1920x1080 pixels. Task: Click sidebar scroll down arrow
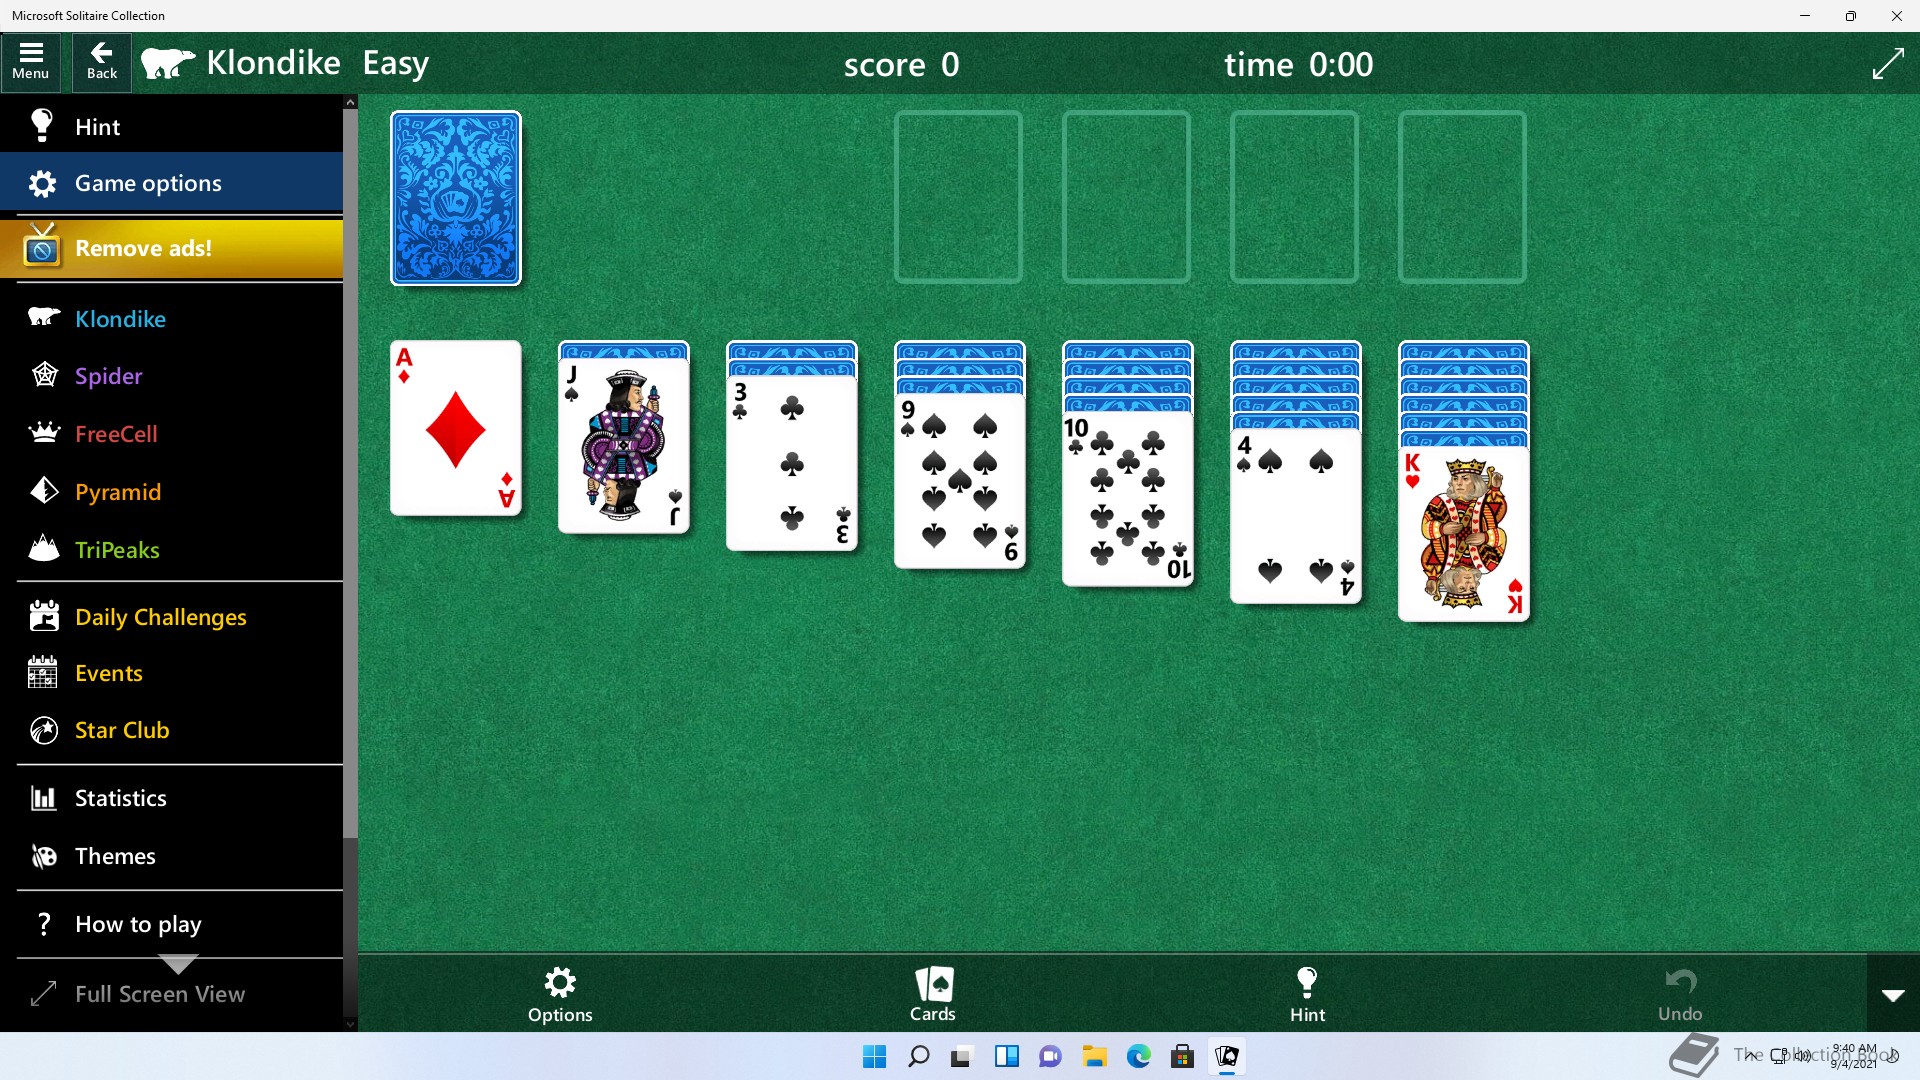pos(350,1024)
